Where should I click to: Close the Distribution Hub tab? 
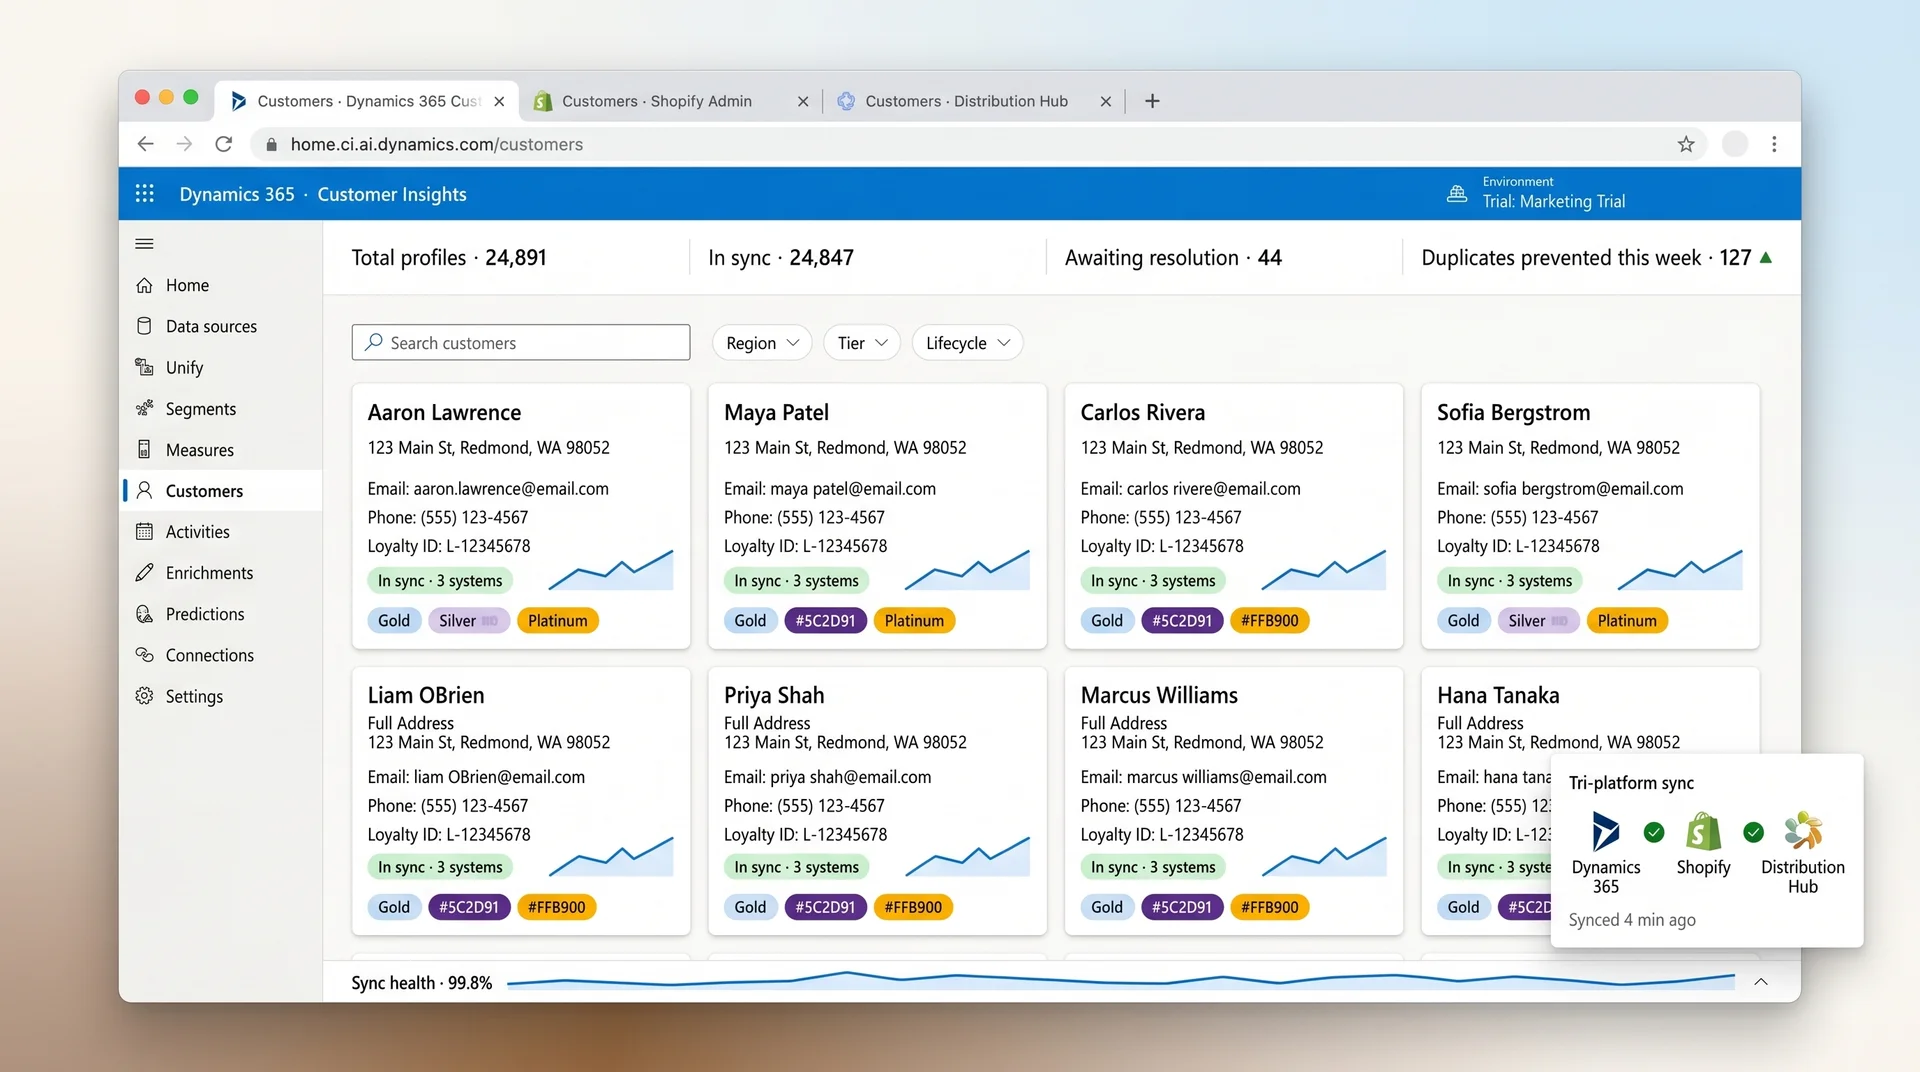point(1105,101)
